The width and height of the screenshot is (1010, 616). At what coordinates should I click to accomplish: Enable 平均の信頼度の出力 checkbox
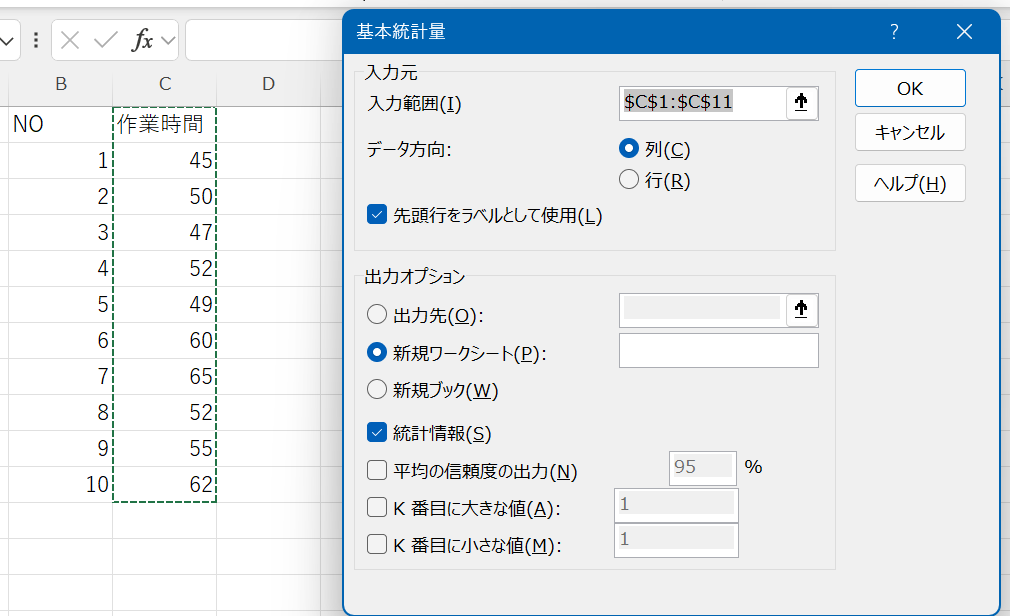click(x=377, y=470)
